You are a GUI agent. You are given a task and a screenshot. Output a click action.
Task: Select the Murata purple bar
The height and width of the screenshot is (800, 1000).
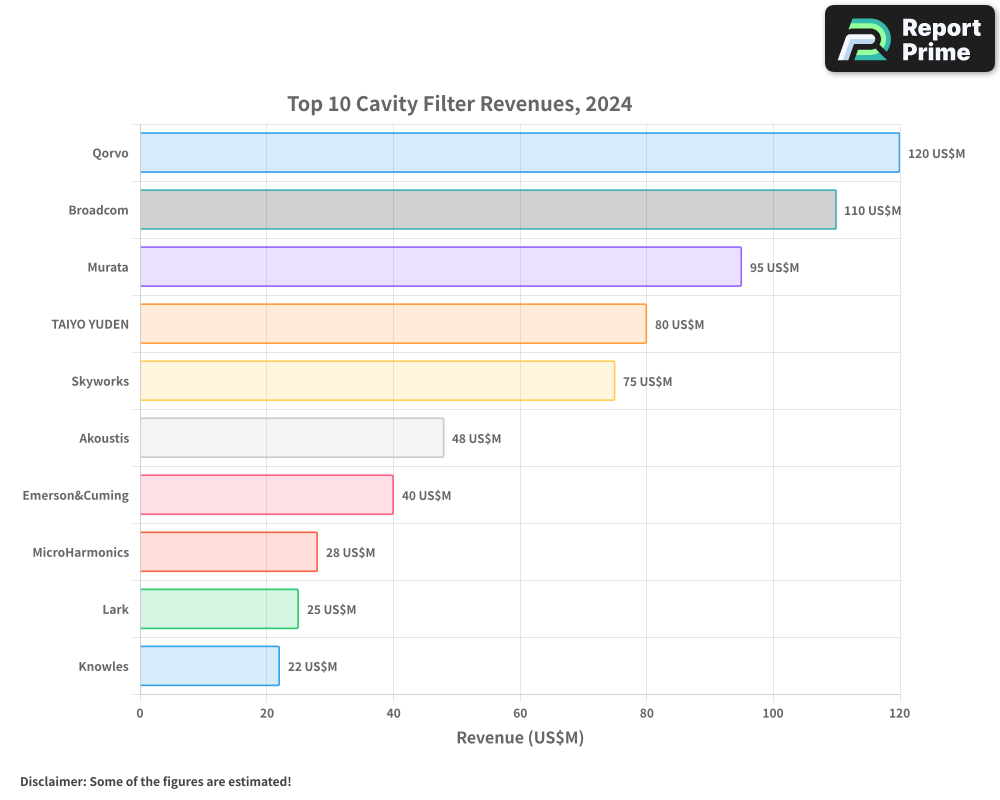440,267
